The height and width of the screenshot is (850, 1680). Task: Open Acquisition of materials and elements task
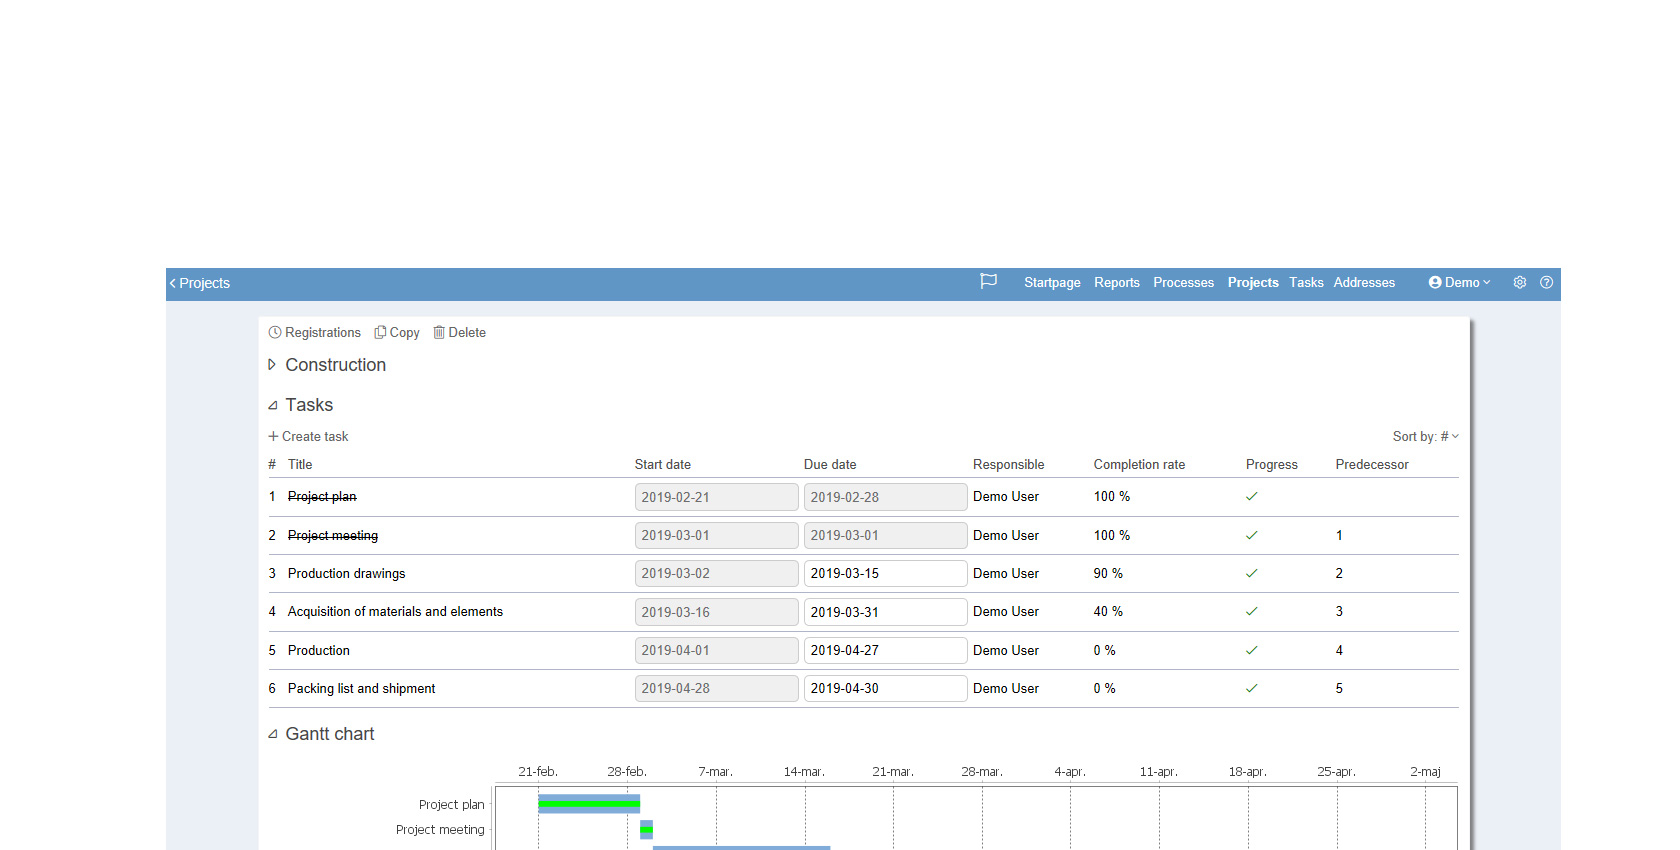(x=395, y=612)
